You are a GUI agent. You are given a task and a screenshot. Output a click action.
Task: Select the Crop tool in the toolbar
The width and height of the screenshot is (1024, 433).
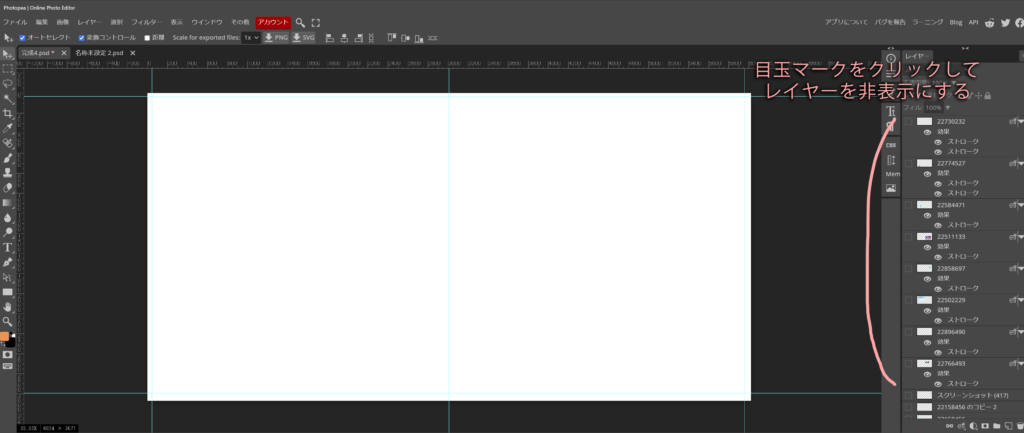[8, 114]
